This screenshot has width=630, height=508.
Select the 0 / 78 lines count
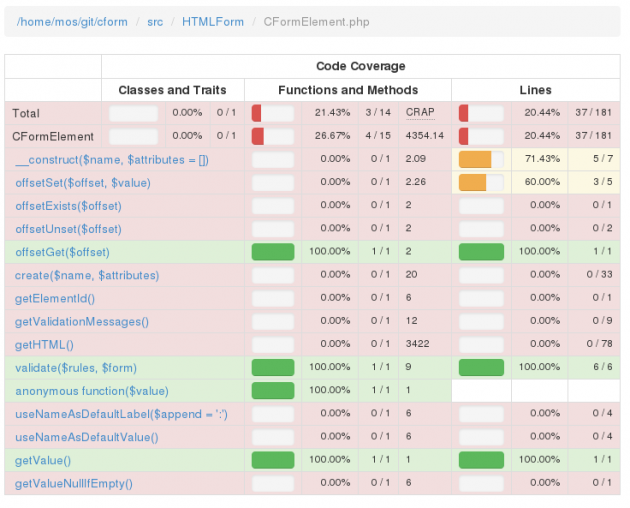[x=599, y=344]
